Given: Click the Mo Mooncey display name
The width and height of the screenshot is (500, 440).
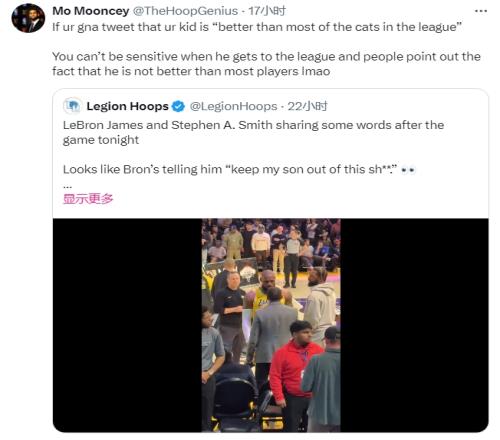Looking at the screenshot, I should [x=91, y=11].
